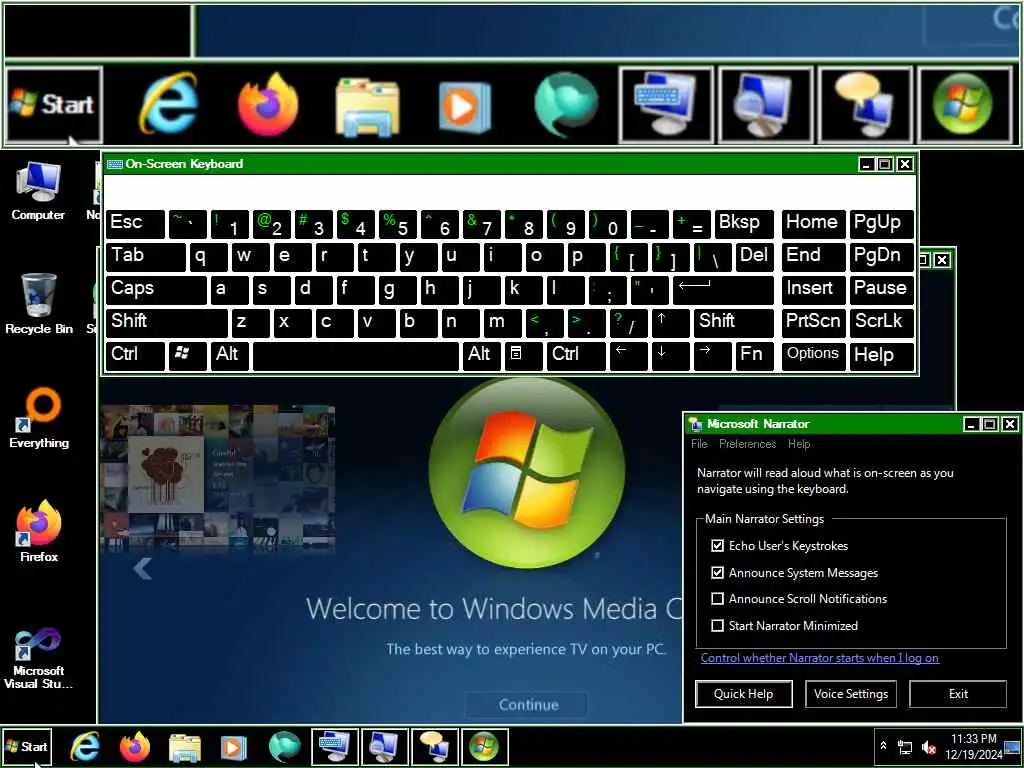Open File Explorer in magnified taskbar view
The image size is (1024, 768).
pyautogui.click(x=367, y=107)
